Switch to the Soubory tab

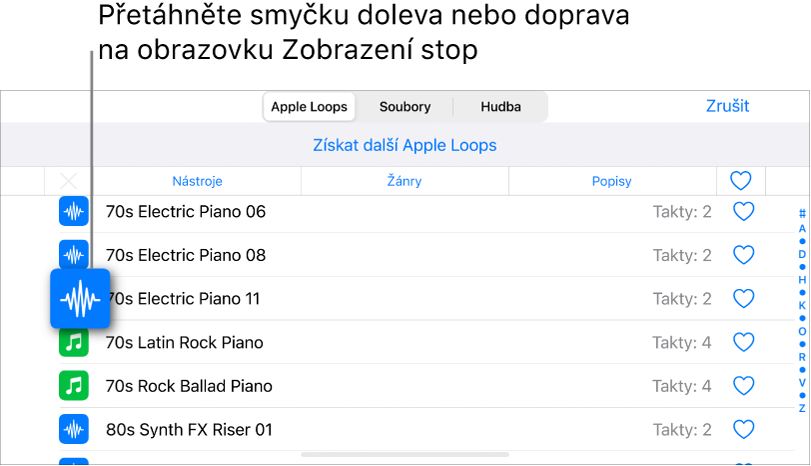pos(405,107)
